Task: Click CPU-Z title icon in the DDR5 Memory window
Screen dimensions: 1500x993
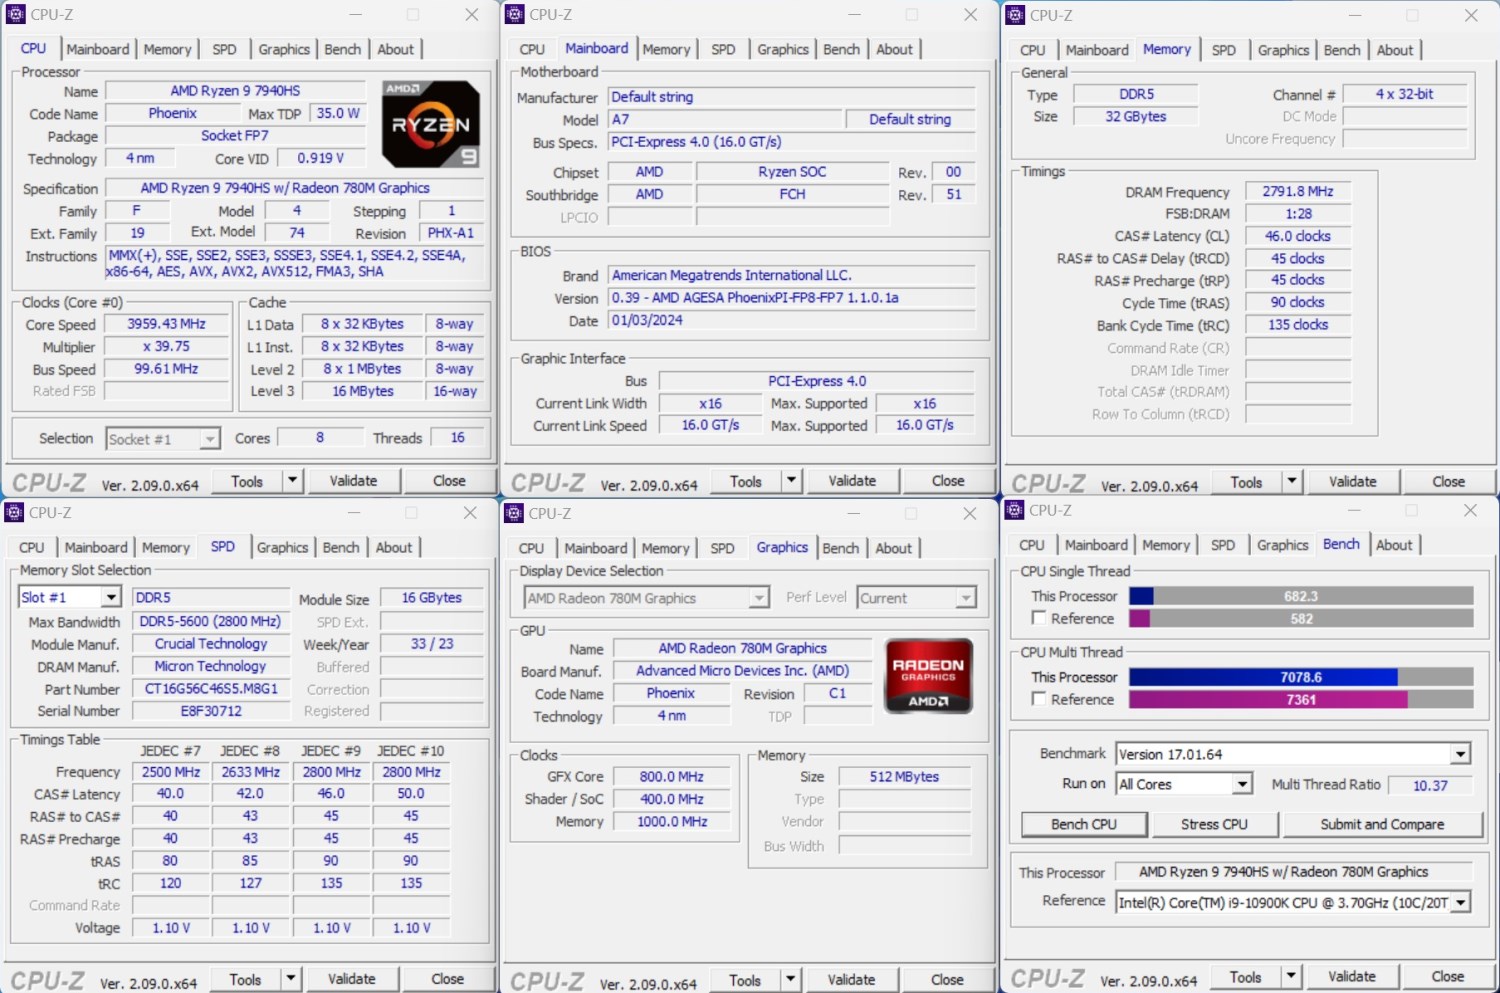Action: [x=1015, y=15]
